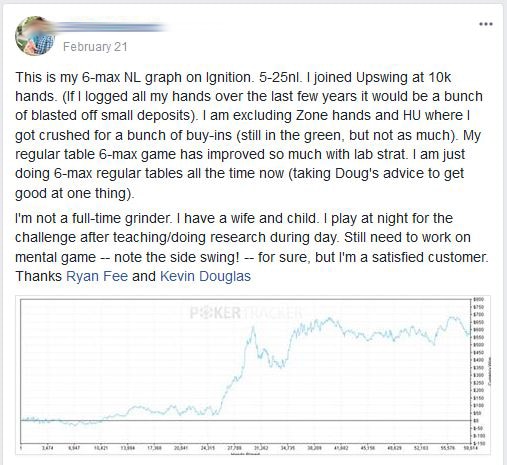
Task: Click the 10,421 hands x-axis label
Action: [x=100, y=449]
